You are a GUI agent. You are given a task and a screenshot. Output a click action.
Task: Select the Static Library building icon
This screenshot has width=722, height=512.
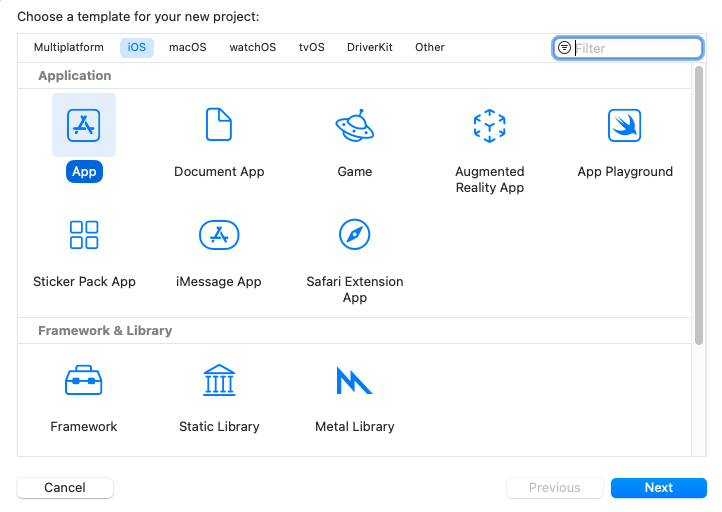pos(219,381)
